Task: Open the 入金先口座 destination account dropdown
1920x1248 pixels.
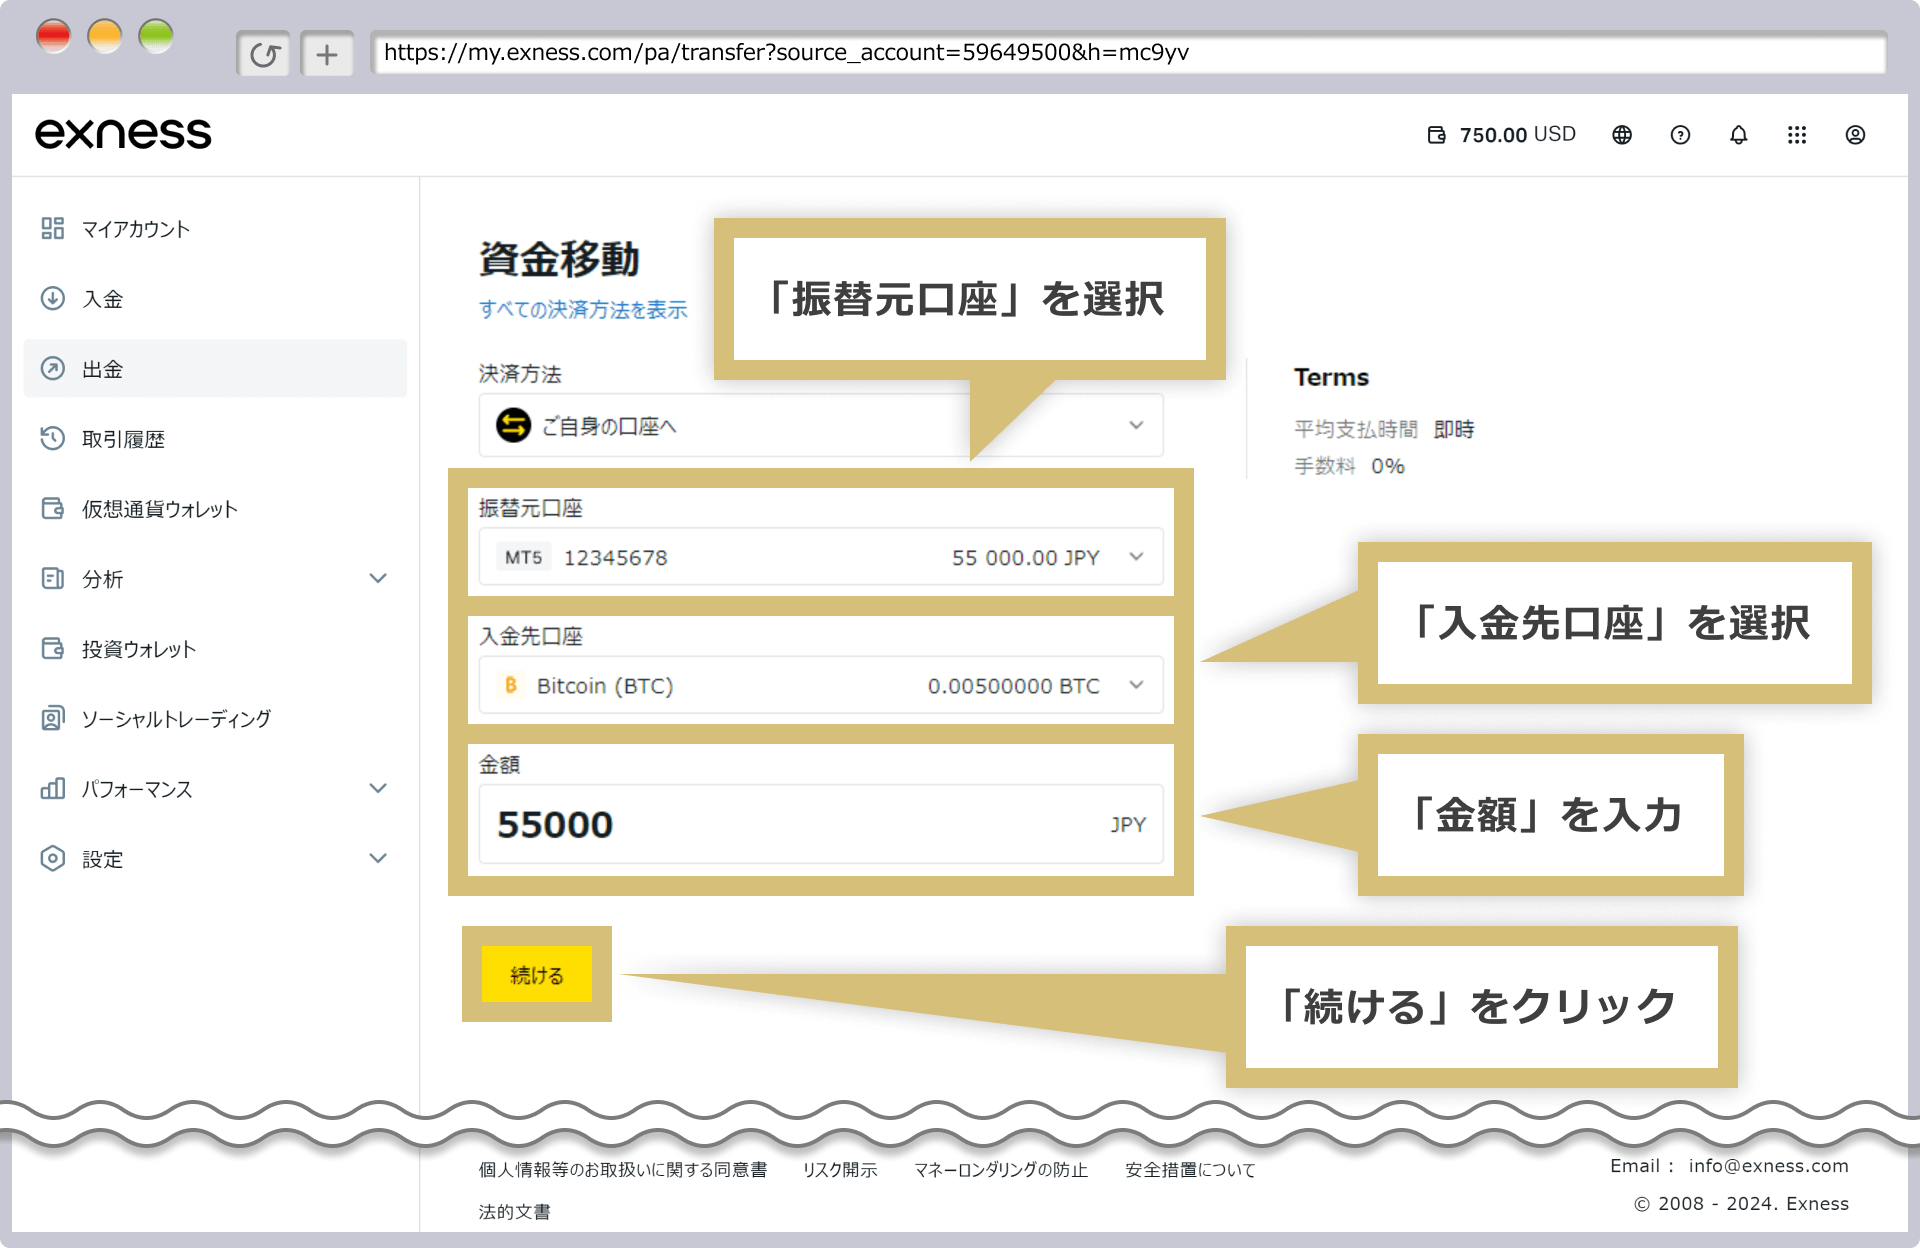Action: [x=821, y=685]
